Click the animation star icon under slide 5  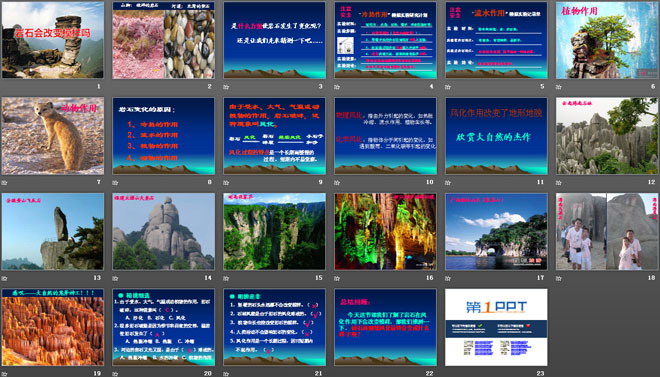point(448,87)
